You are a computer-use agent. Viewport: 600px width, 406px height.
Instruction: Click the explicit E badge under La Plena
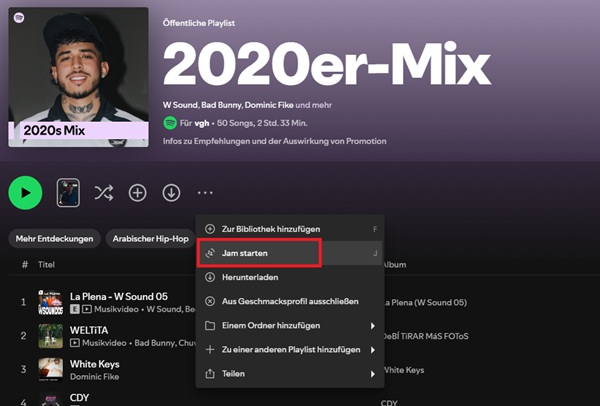75,309
